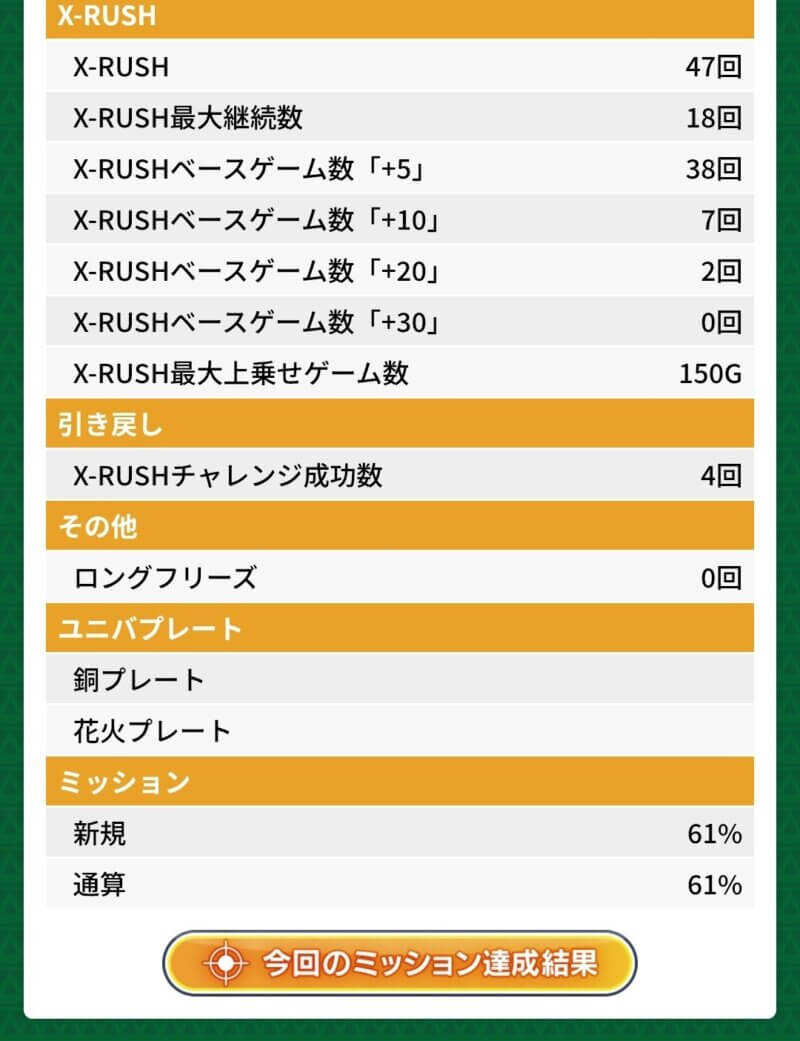Tap the ロングフリーズ row
800x1041 pixels.
click(x=400, y=577)
